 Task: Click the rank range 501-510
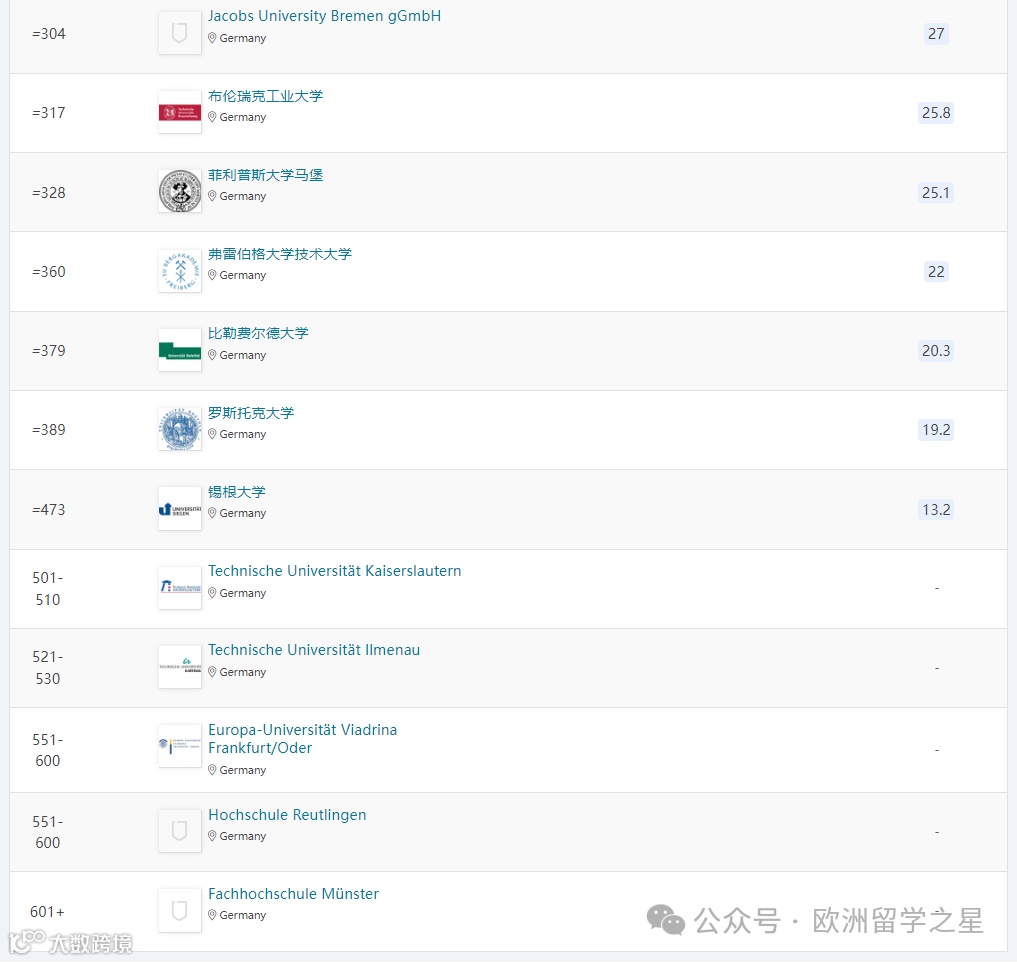tap(47, 588)
